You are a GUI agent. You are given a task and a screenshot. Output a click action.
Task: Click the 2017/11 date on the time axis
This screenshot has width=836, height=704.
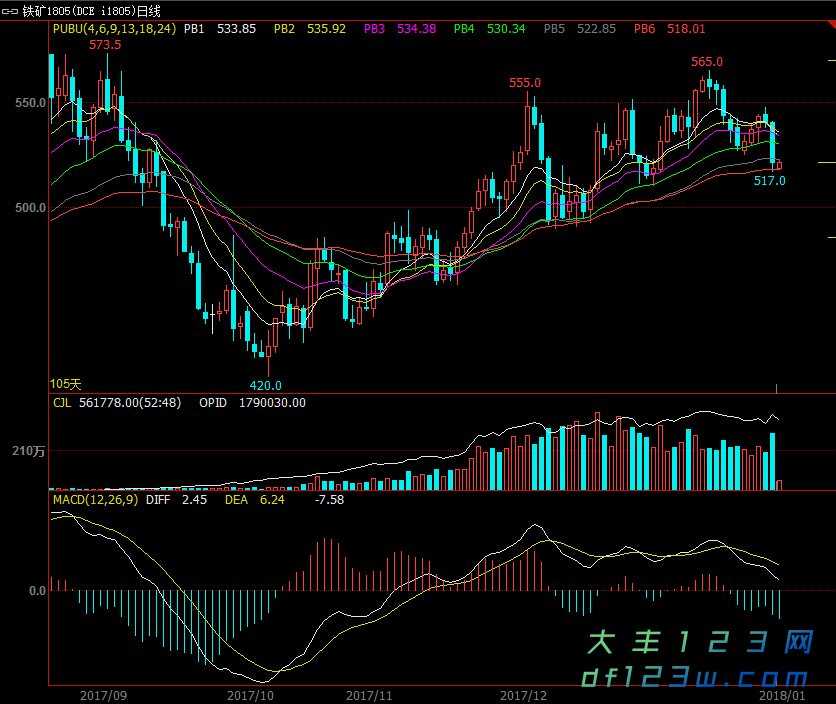coord(370,694)
